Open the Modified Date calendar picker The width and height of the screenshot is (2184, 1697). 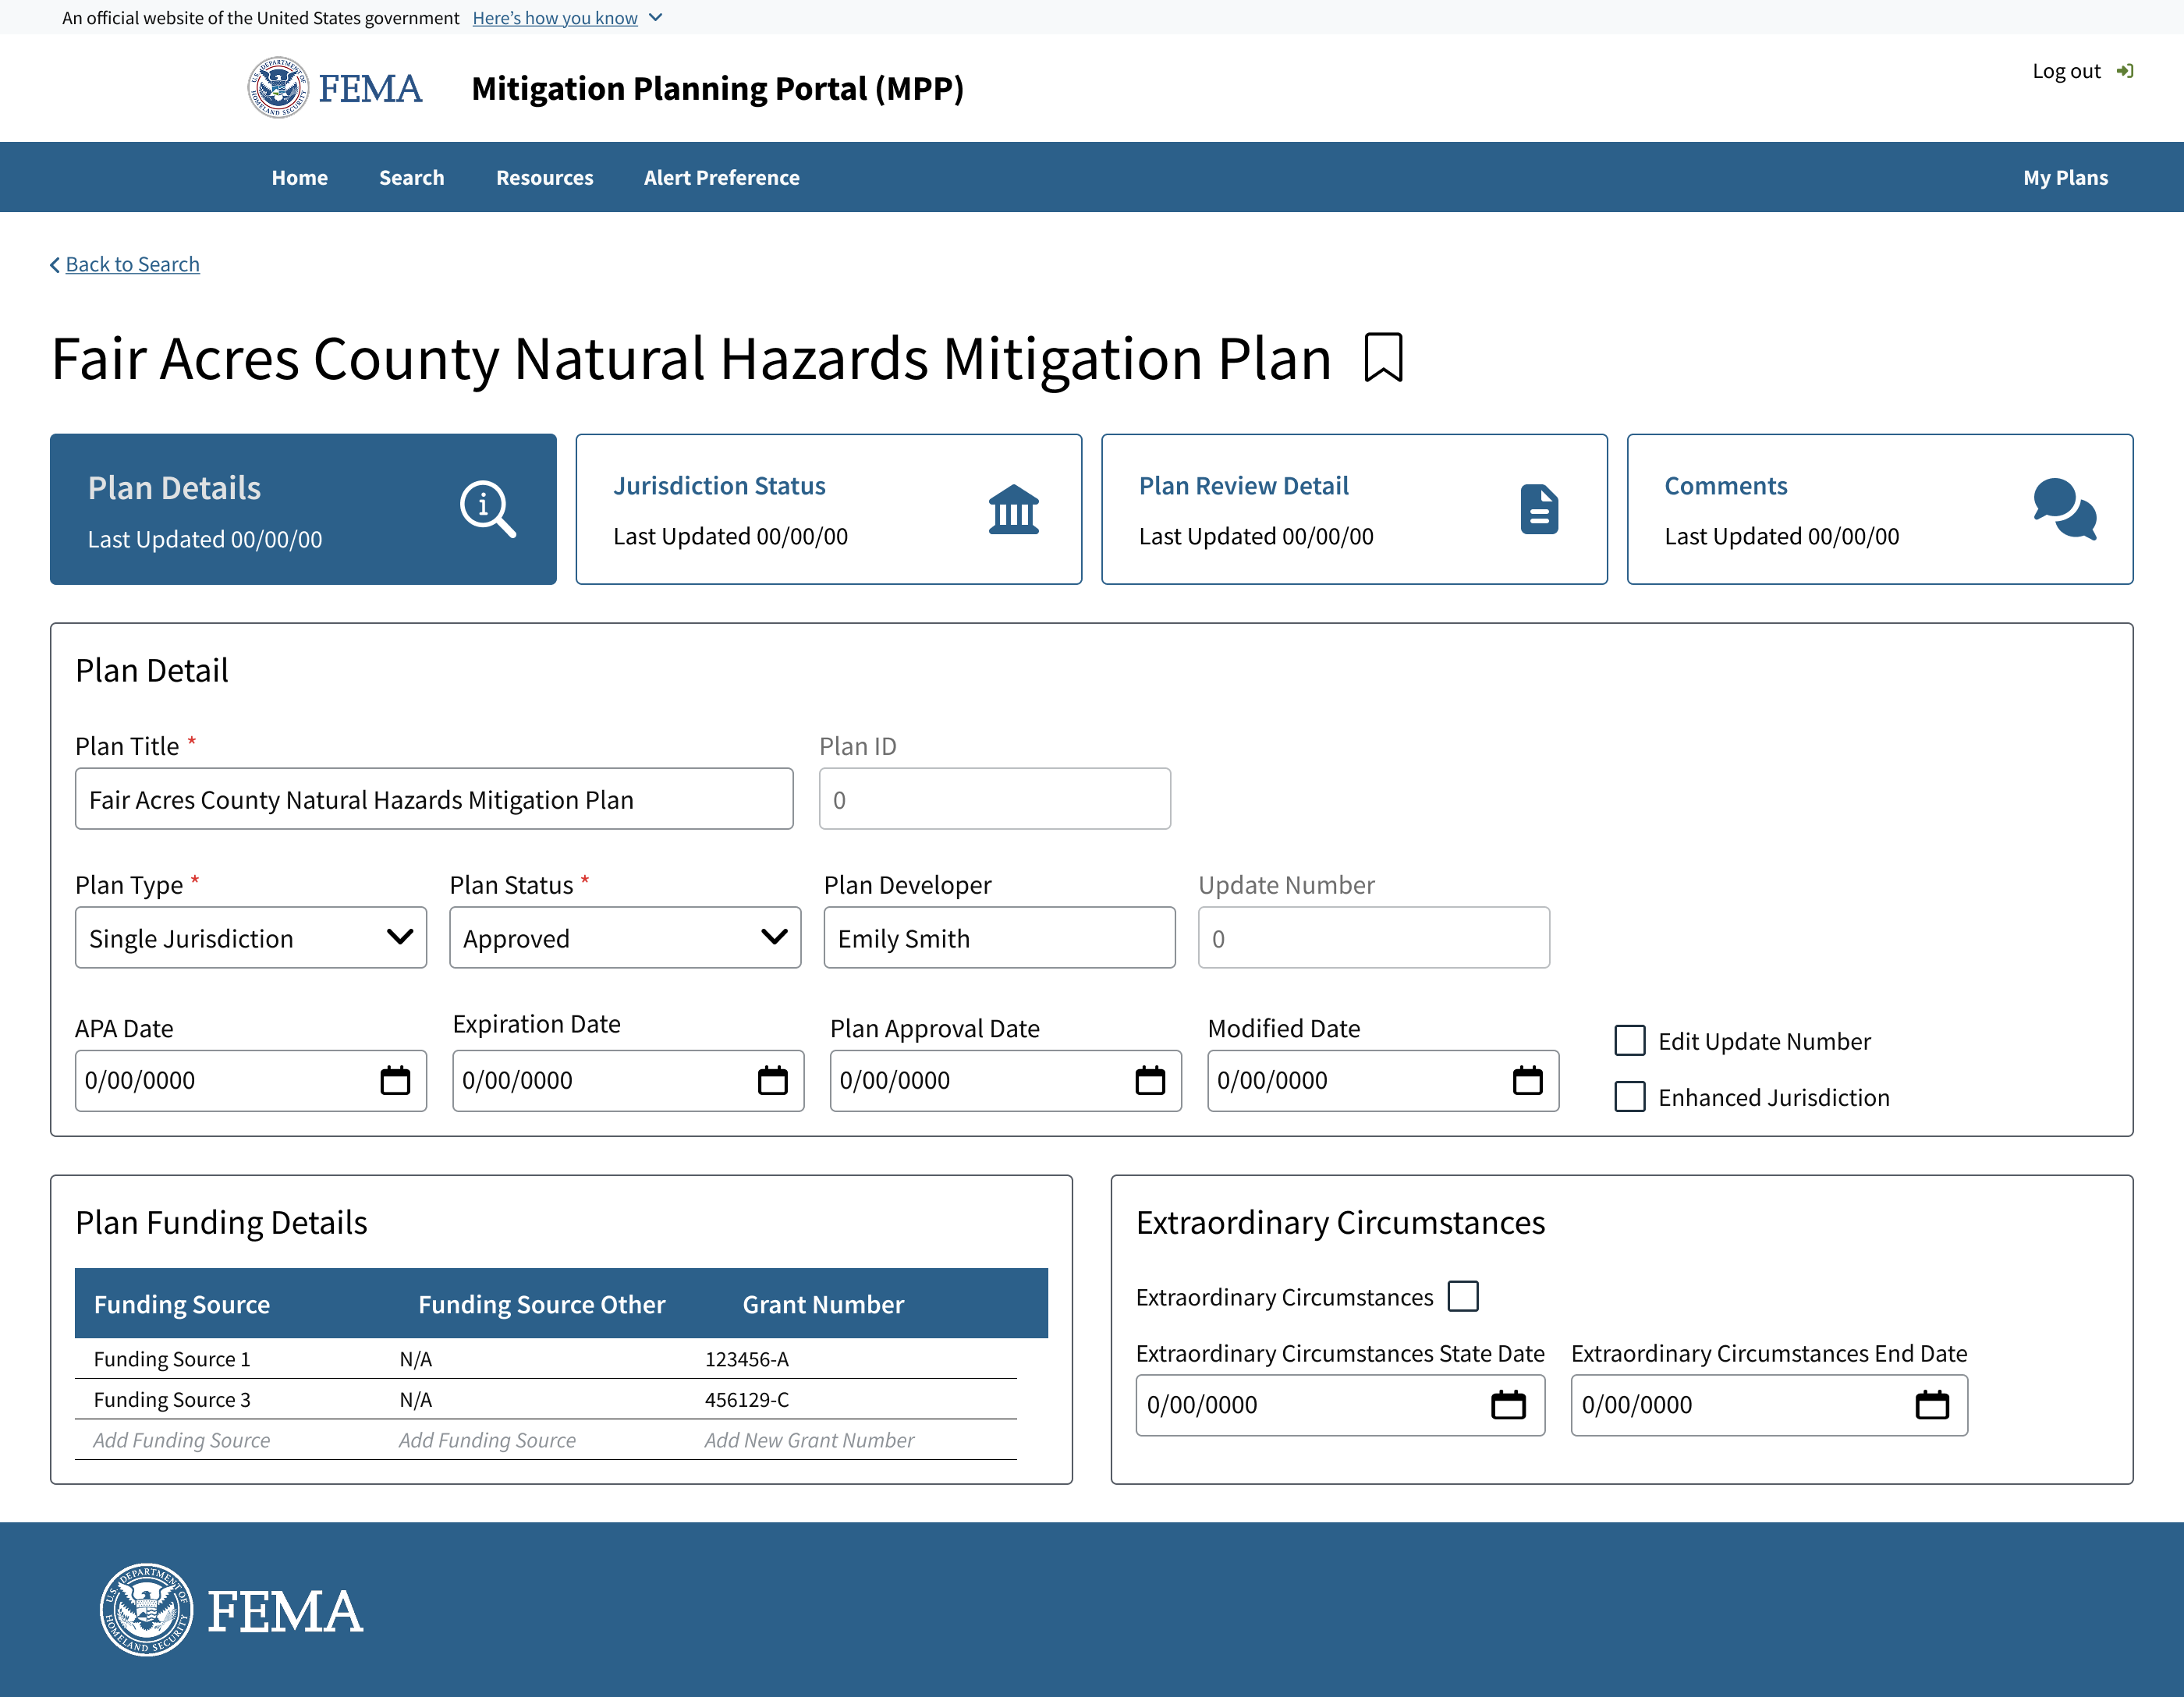click(x=1527, y=1080)
